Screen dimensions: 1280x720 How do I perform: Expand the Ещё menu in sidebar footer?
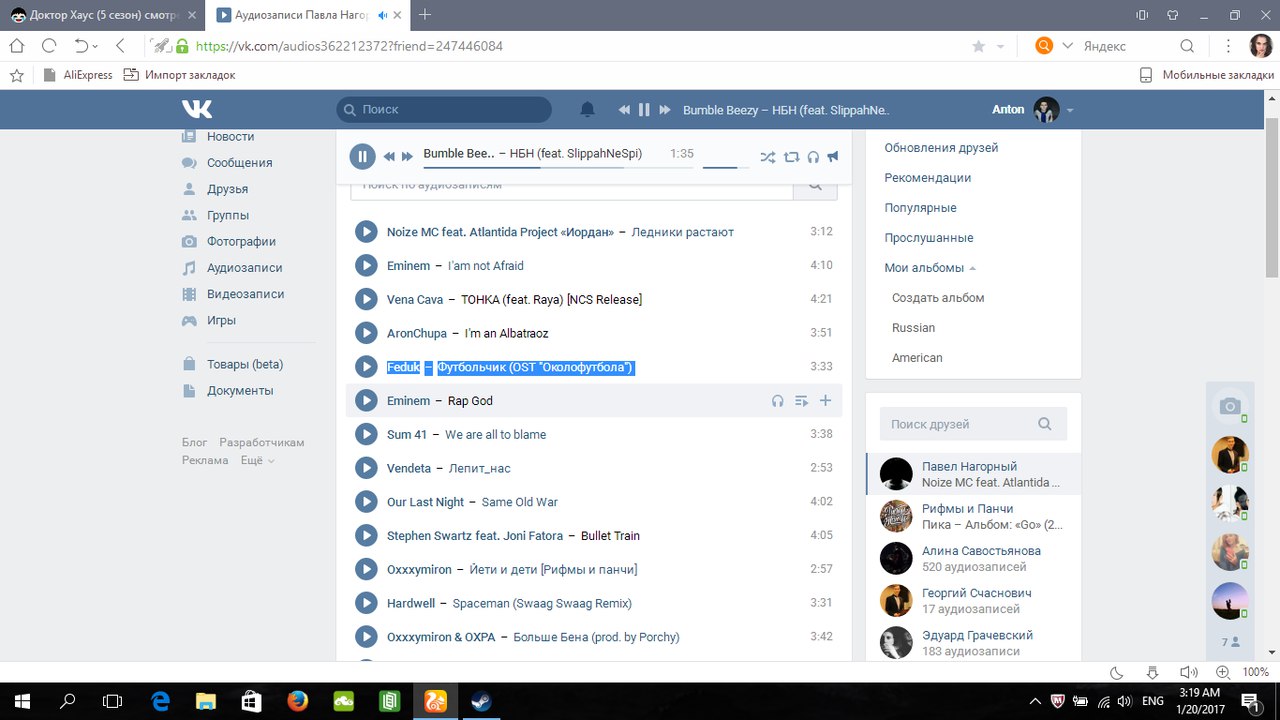[x=257, y=461]
